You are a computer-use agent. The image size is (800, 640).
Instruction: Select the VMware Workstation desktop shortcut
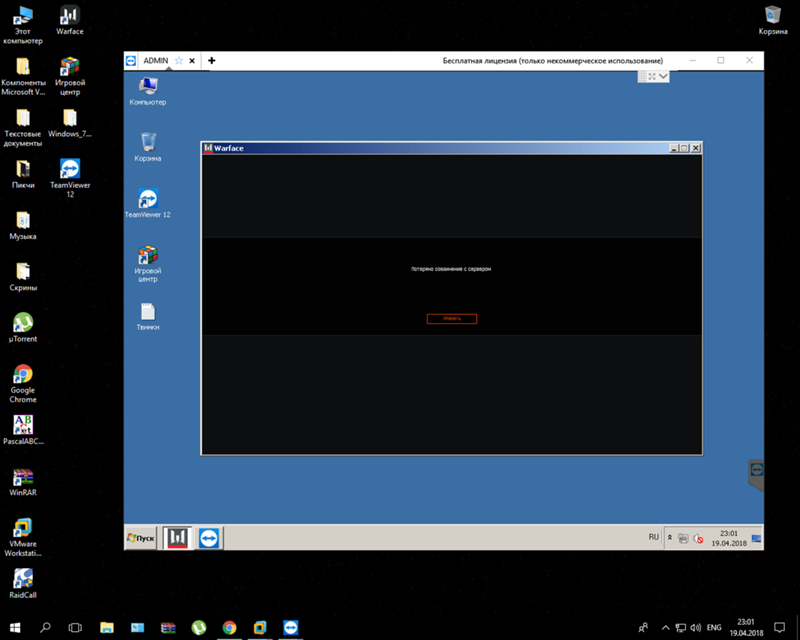click(x=23, y=537)
